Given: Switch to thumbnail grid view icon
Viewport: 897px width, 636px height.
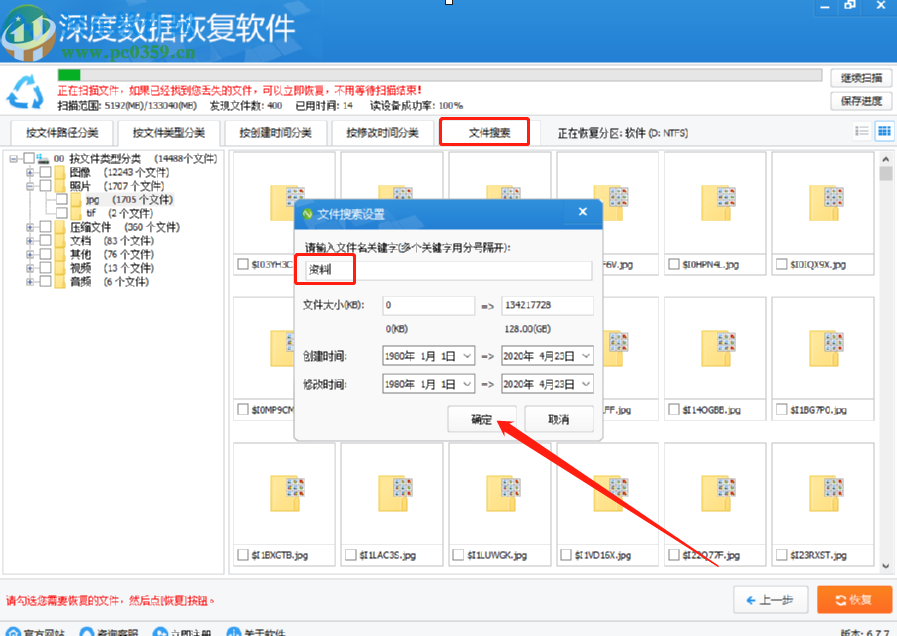Looking at the screenshot, I should coord(884,131).
